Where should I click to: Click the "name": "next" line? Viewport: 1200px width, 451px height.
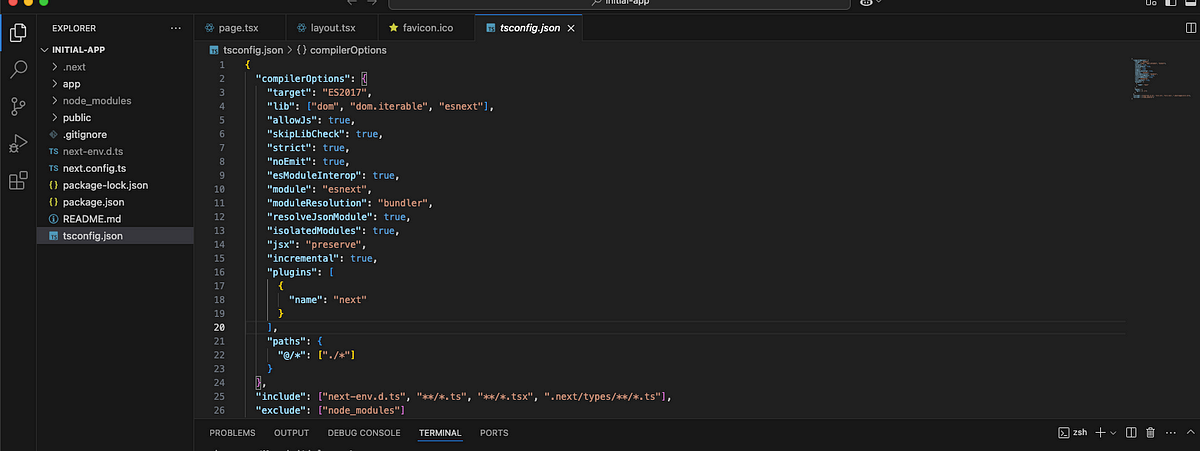click(x=330, y=299)
